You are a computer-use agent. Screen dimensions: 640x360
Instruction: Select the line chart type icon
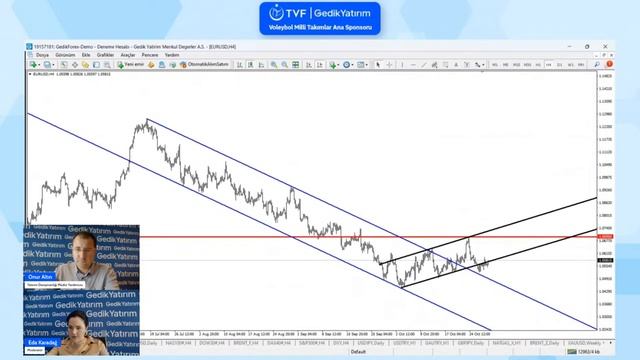coord(261,64)
